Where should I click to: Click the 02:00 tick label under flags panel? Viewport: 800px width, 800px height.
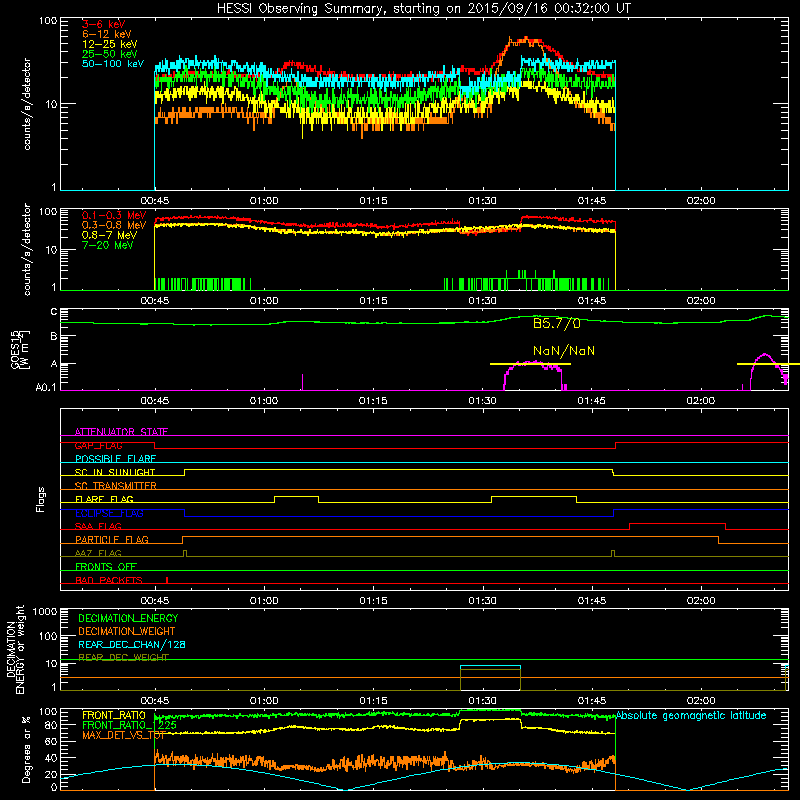click(701, 601)
